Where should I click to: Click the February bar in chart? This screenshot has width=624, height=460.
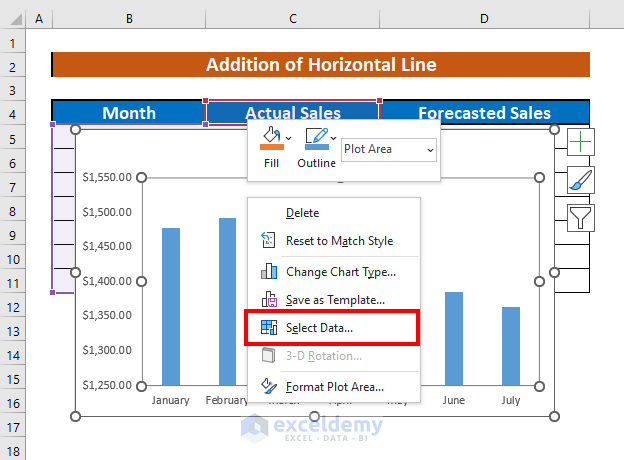(227, 302)
